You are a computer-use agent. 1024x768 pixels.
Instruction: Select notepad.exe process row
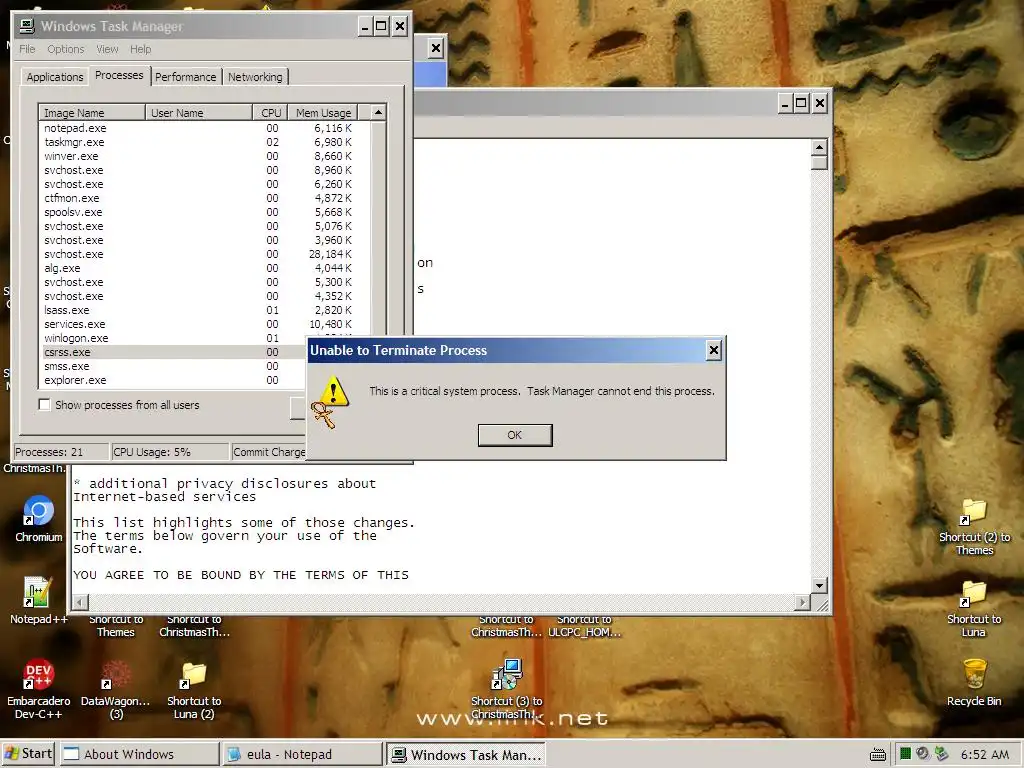[x=204, y=128]
